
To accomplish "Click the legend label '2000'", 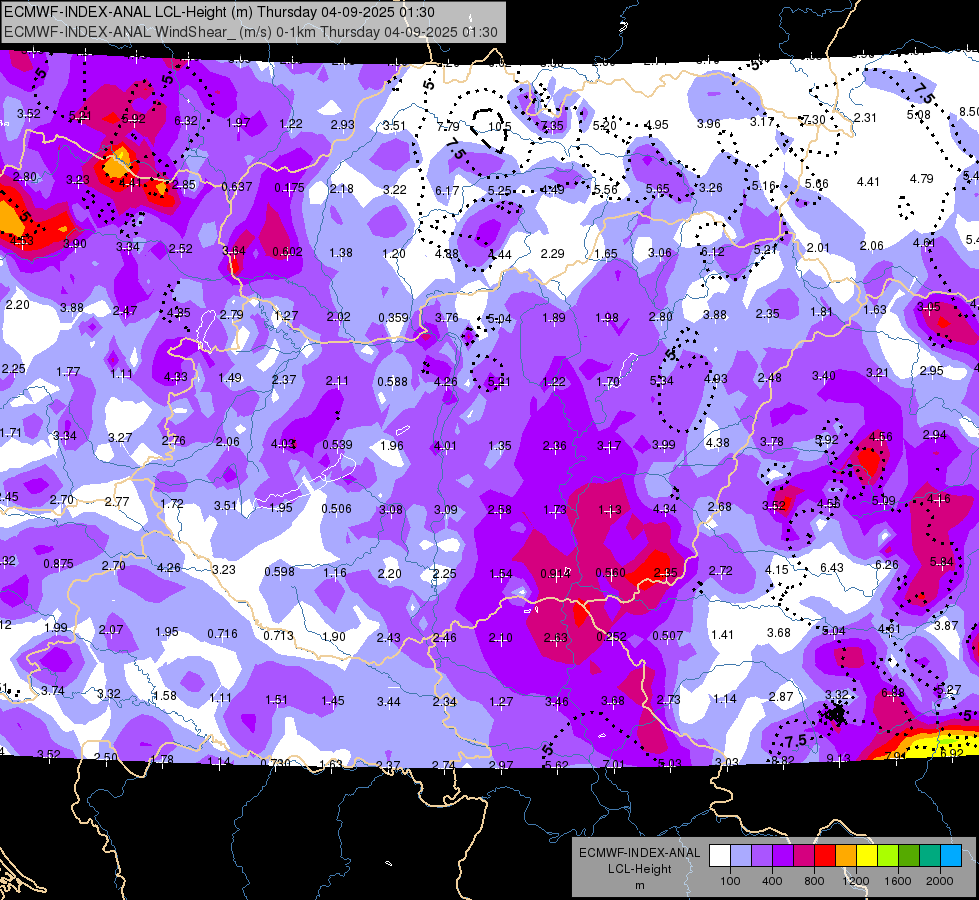I will coord(940,881).
